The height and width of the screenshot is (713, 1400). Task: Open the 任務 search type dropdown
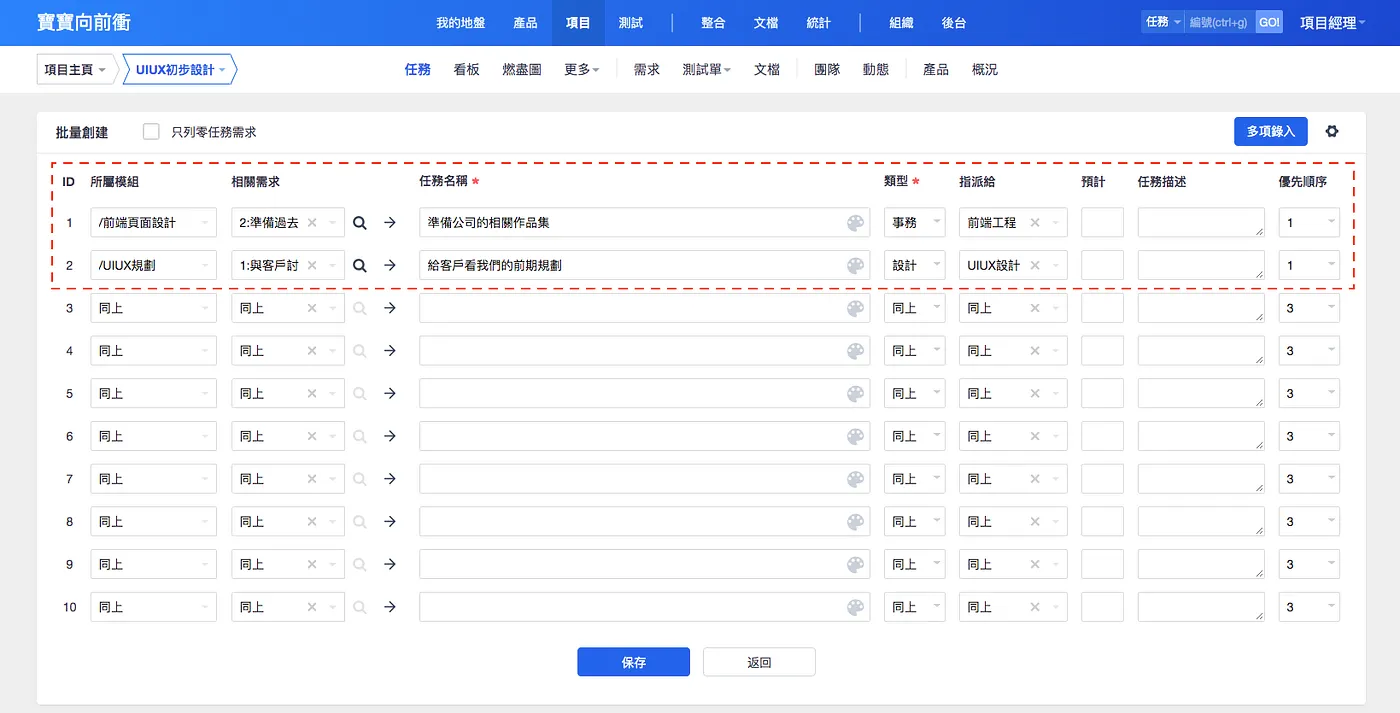(x=1163, y=22)
